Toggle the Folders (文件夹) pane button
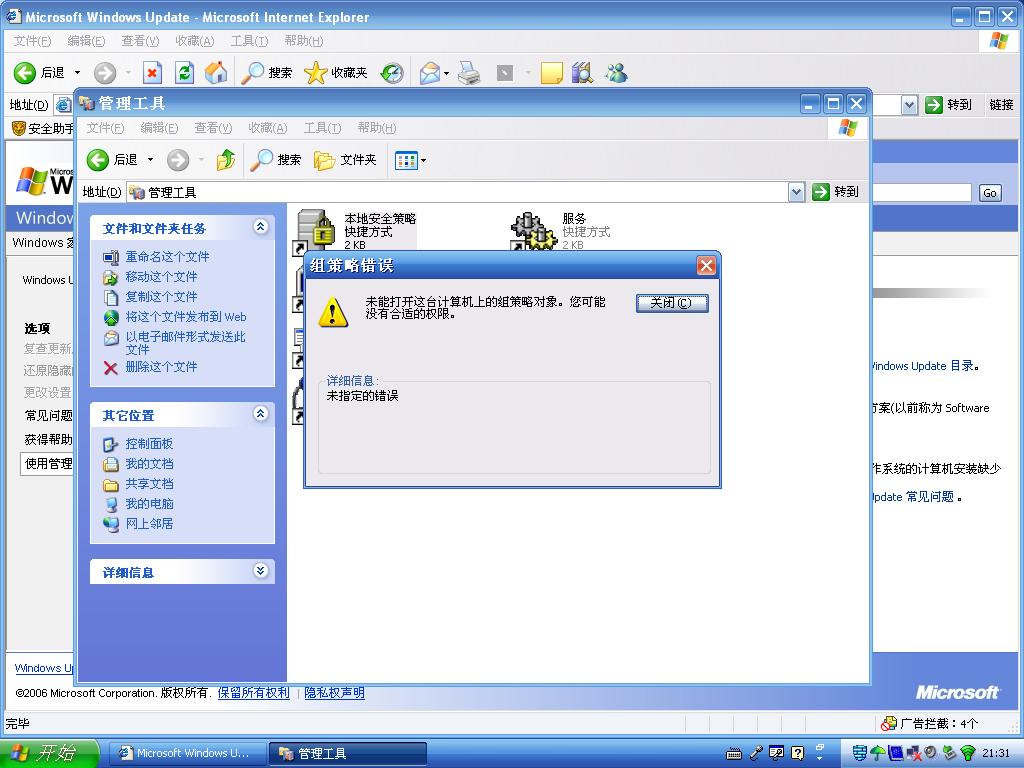The height and width of the screenshot is (768, 1024). click(x=345, y=159)
